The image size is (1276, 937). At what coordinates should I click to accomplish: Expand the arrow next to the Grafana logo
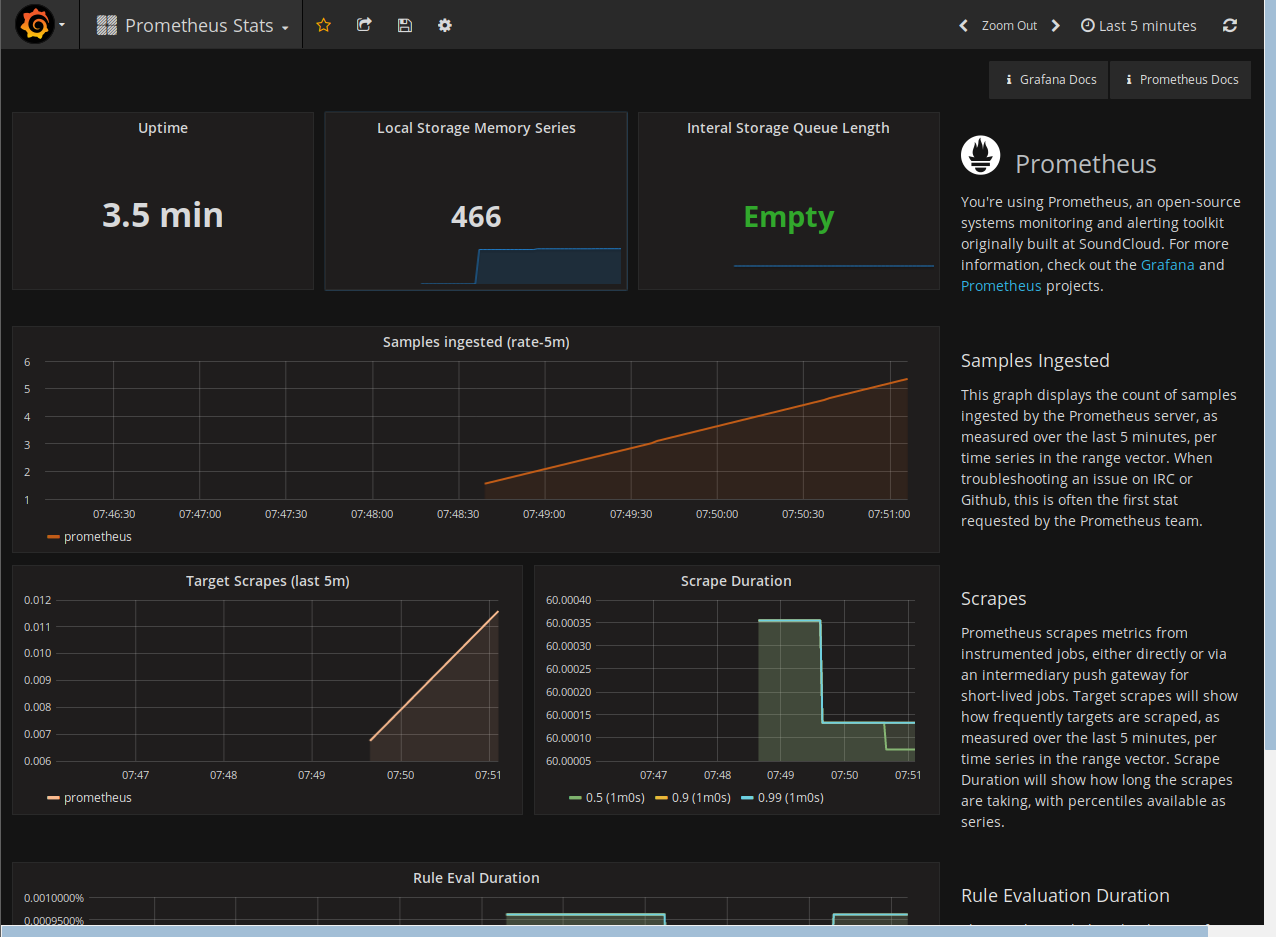click(61, 25)
